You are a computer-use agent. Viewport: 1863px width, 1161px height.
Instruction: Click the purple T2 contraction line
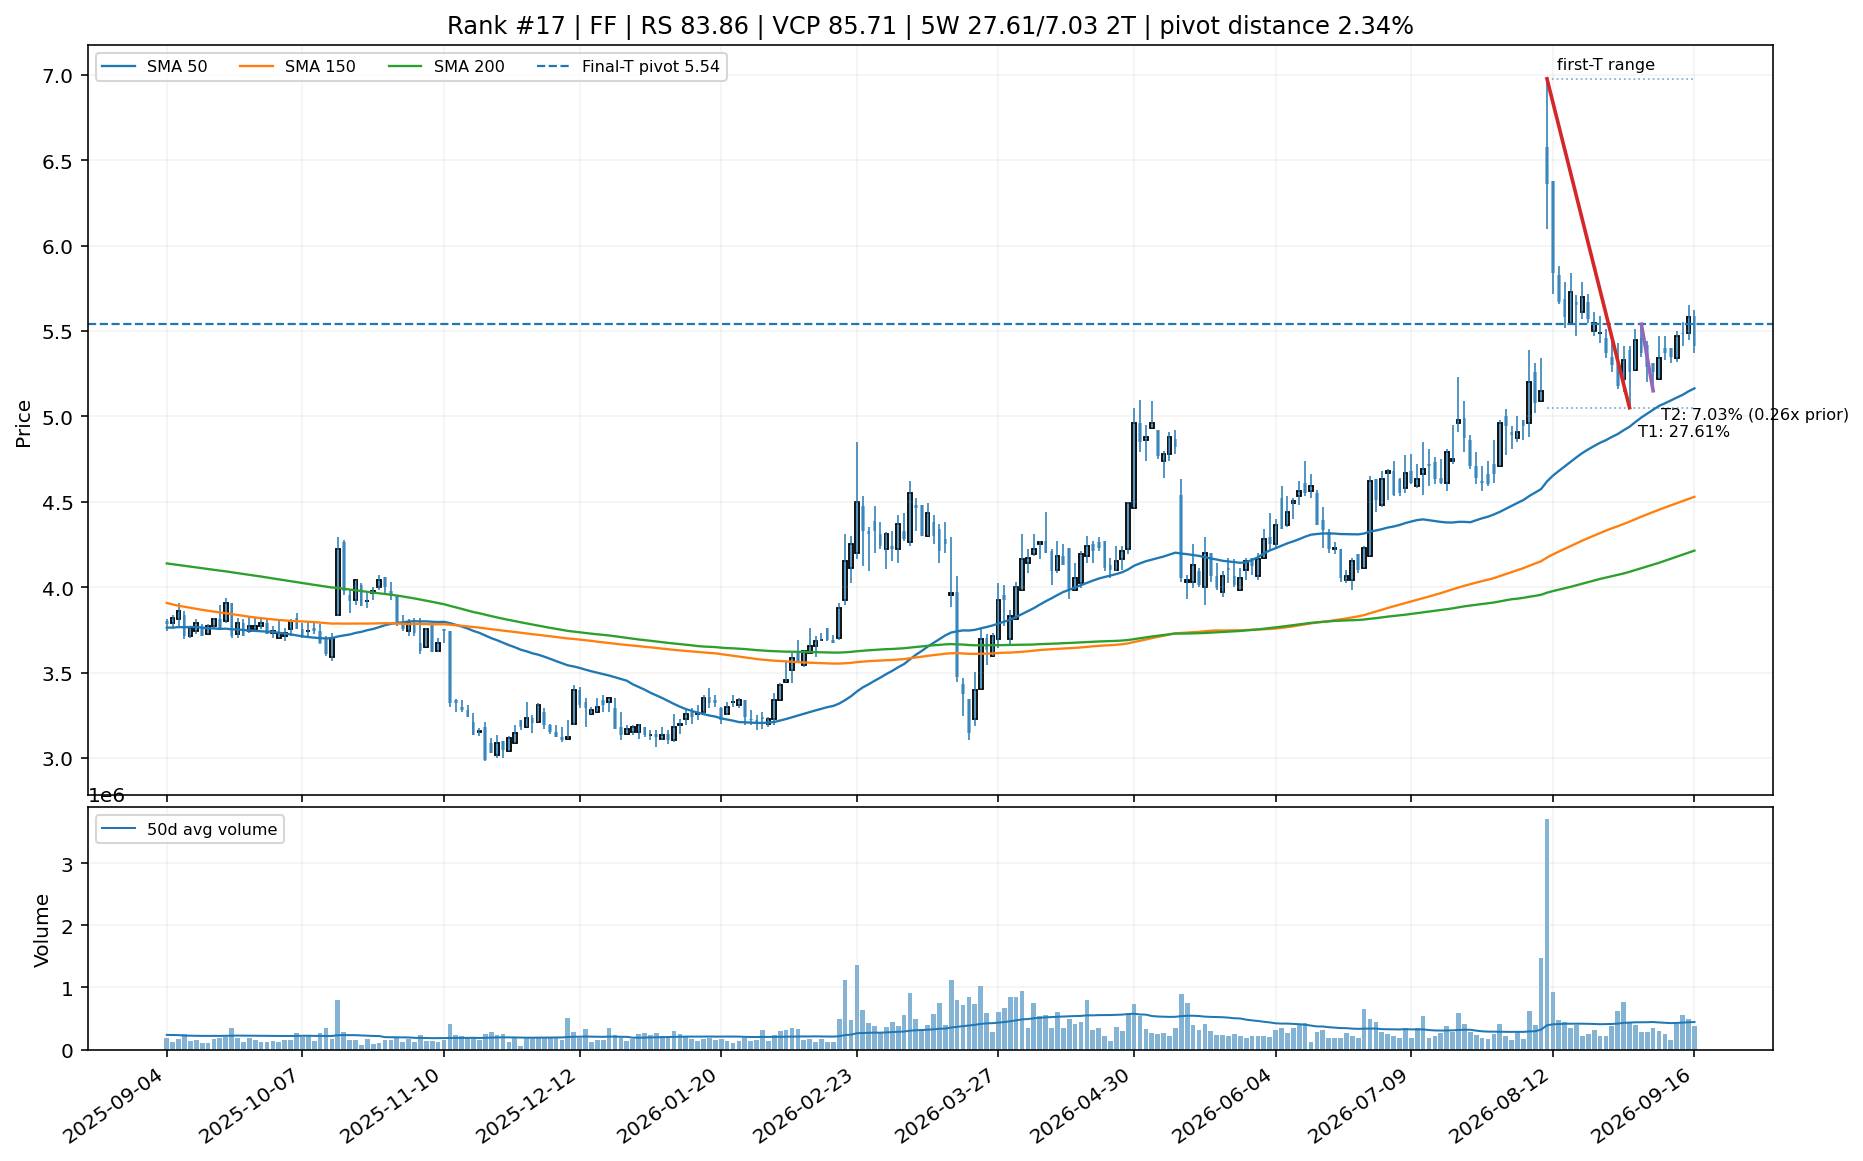point(1647,357)
